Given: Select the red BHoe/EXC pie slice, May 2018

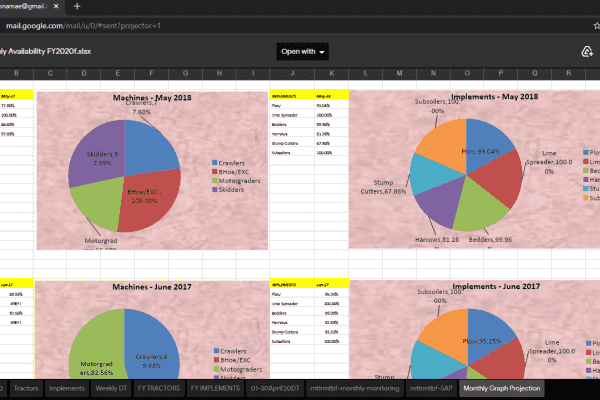Looking at the screenshot, I should [x=151, y=199].
